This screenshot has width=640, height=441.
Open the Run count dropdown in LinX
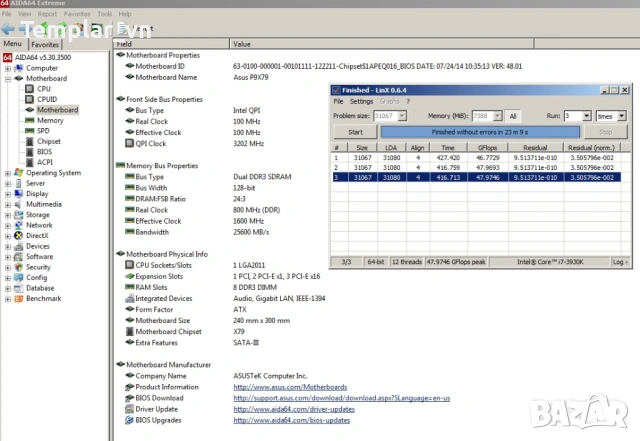coord(587,116)
